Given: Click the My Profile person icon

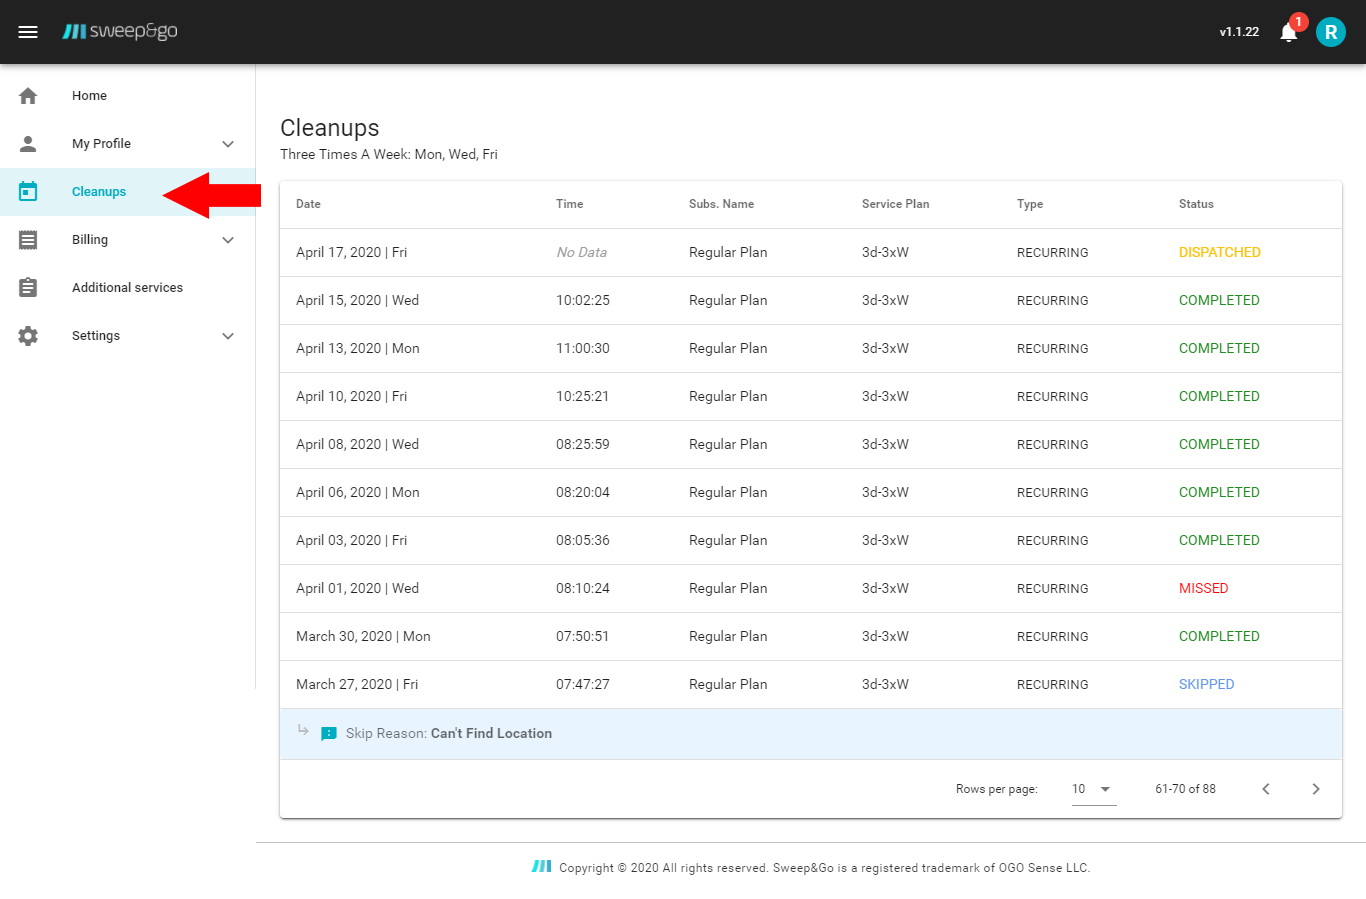Looking at the screenshot, I should tap(28, 144).
